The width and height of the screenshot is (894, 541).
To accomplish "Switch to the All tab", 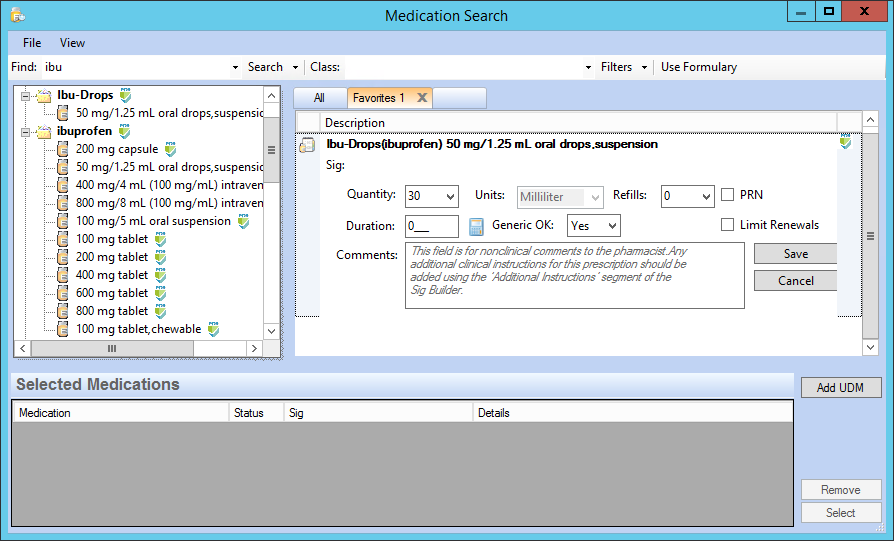I will click(x=319, y=98).
